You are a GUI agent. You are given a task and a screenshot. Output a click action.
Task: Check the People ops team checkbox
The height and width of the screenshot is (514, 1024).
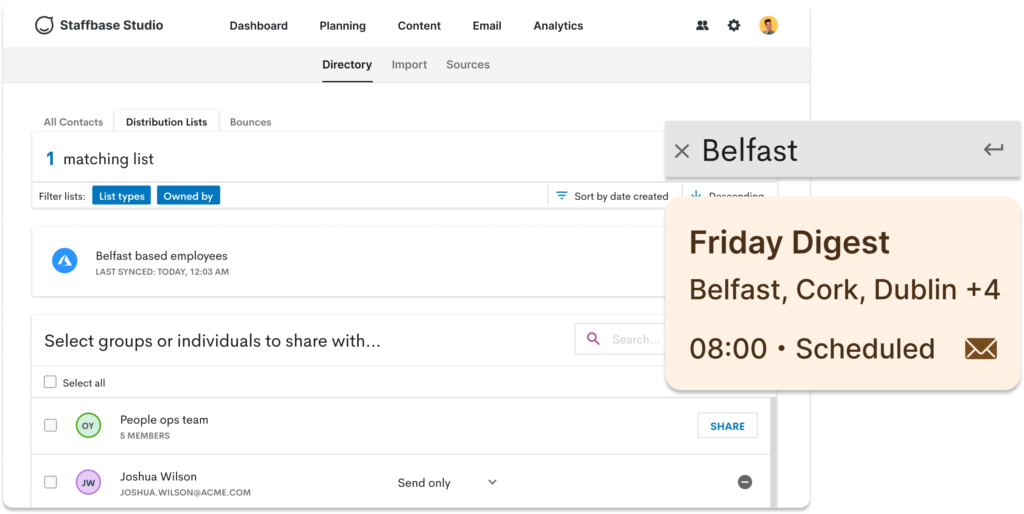pyautogui.click(x=50, y=425)
